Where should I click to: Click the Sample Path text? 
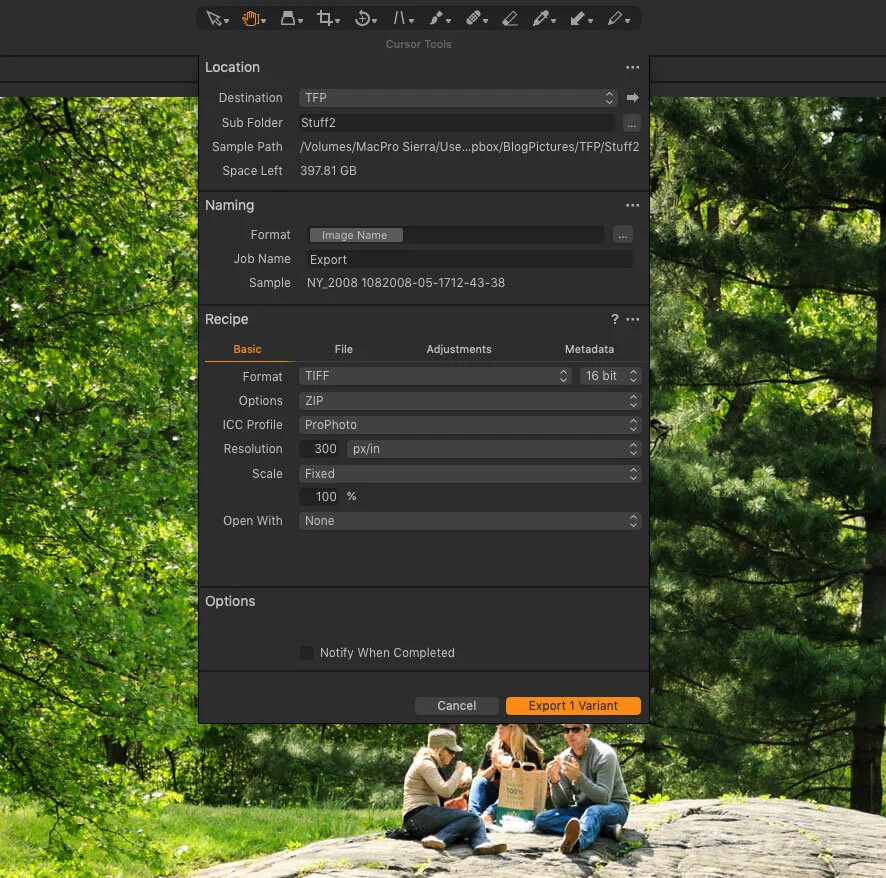470,147
